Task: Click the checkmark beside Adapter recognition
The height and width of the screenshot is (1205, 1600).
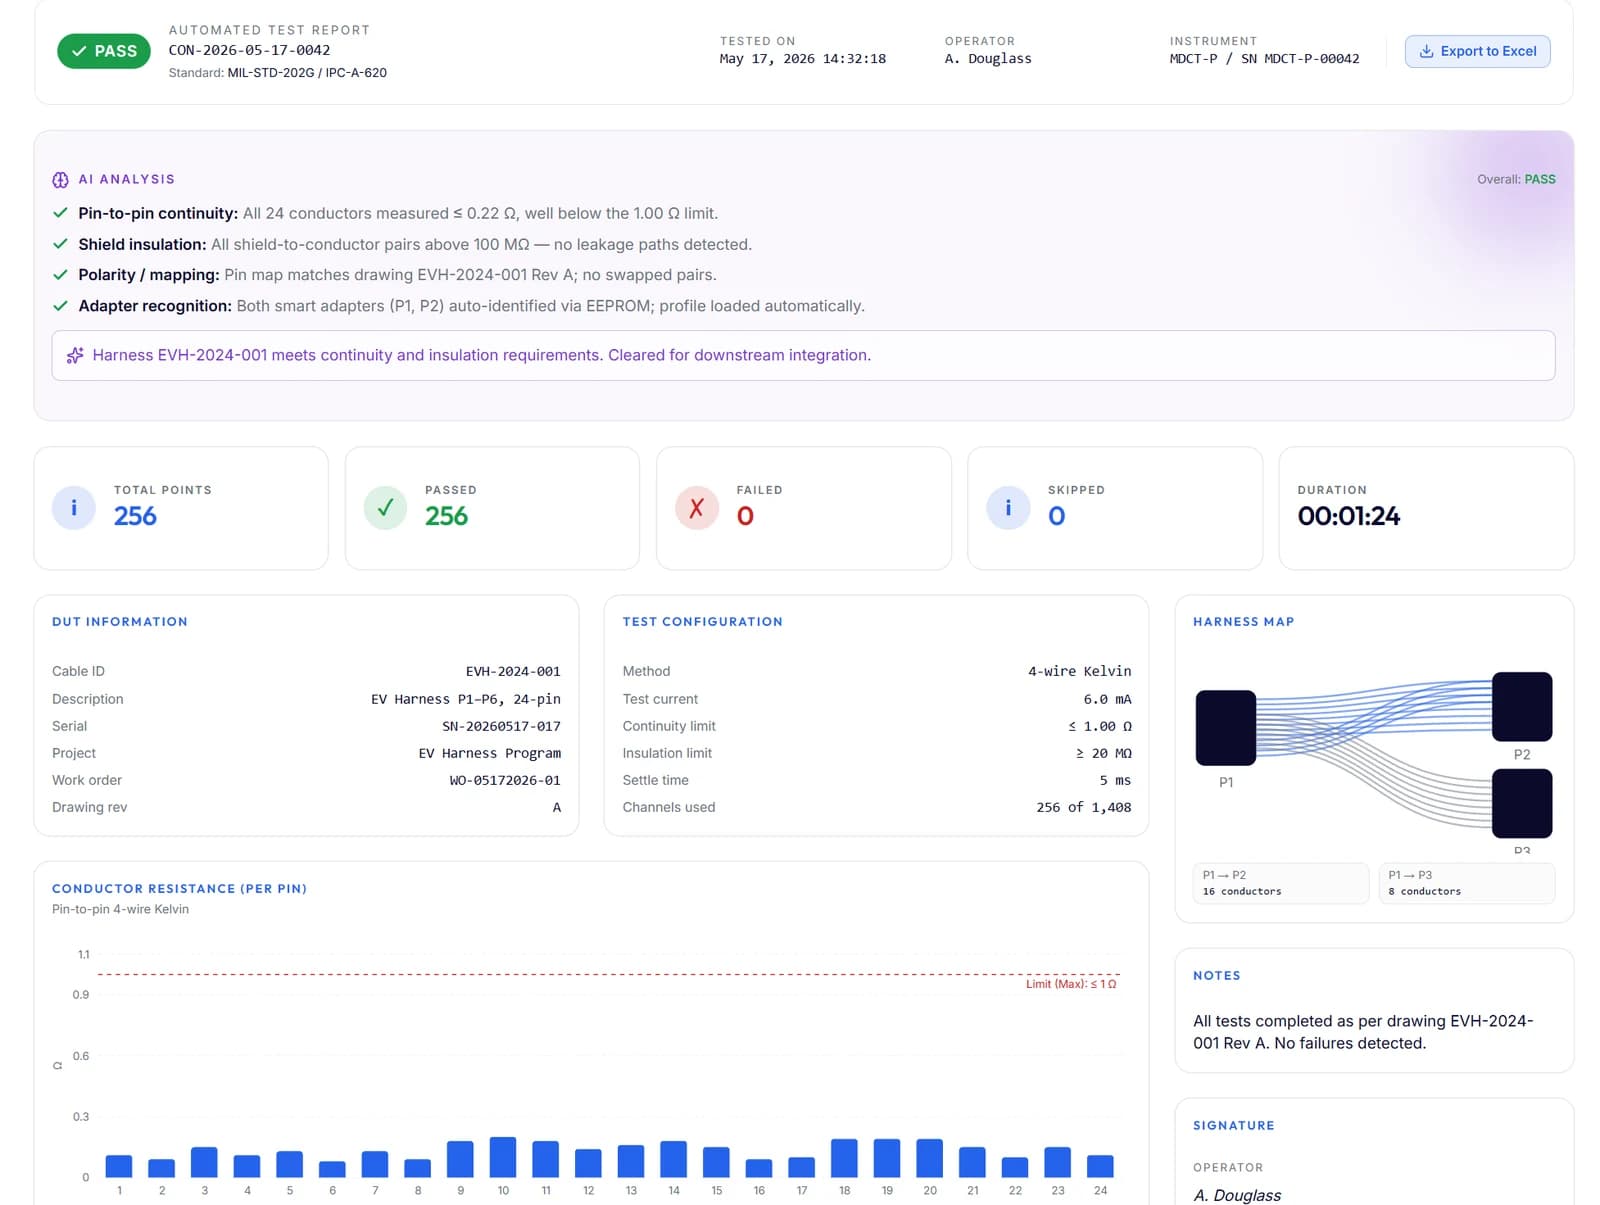Action: click(x=60, y=306)
